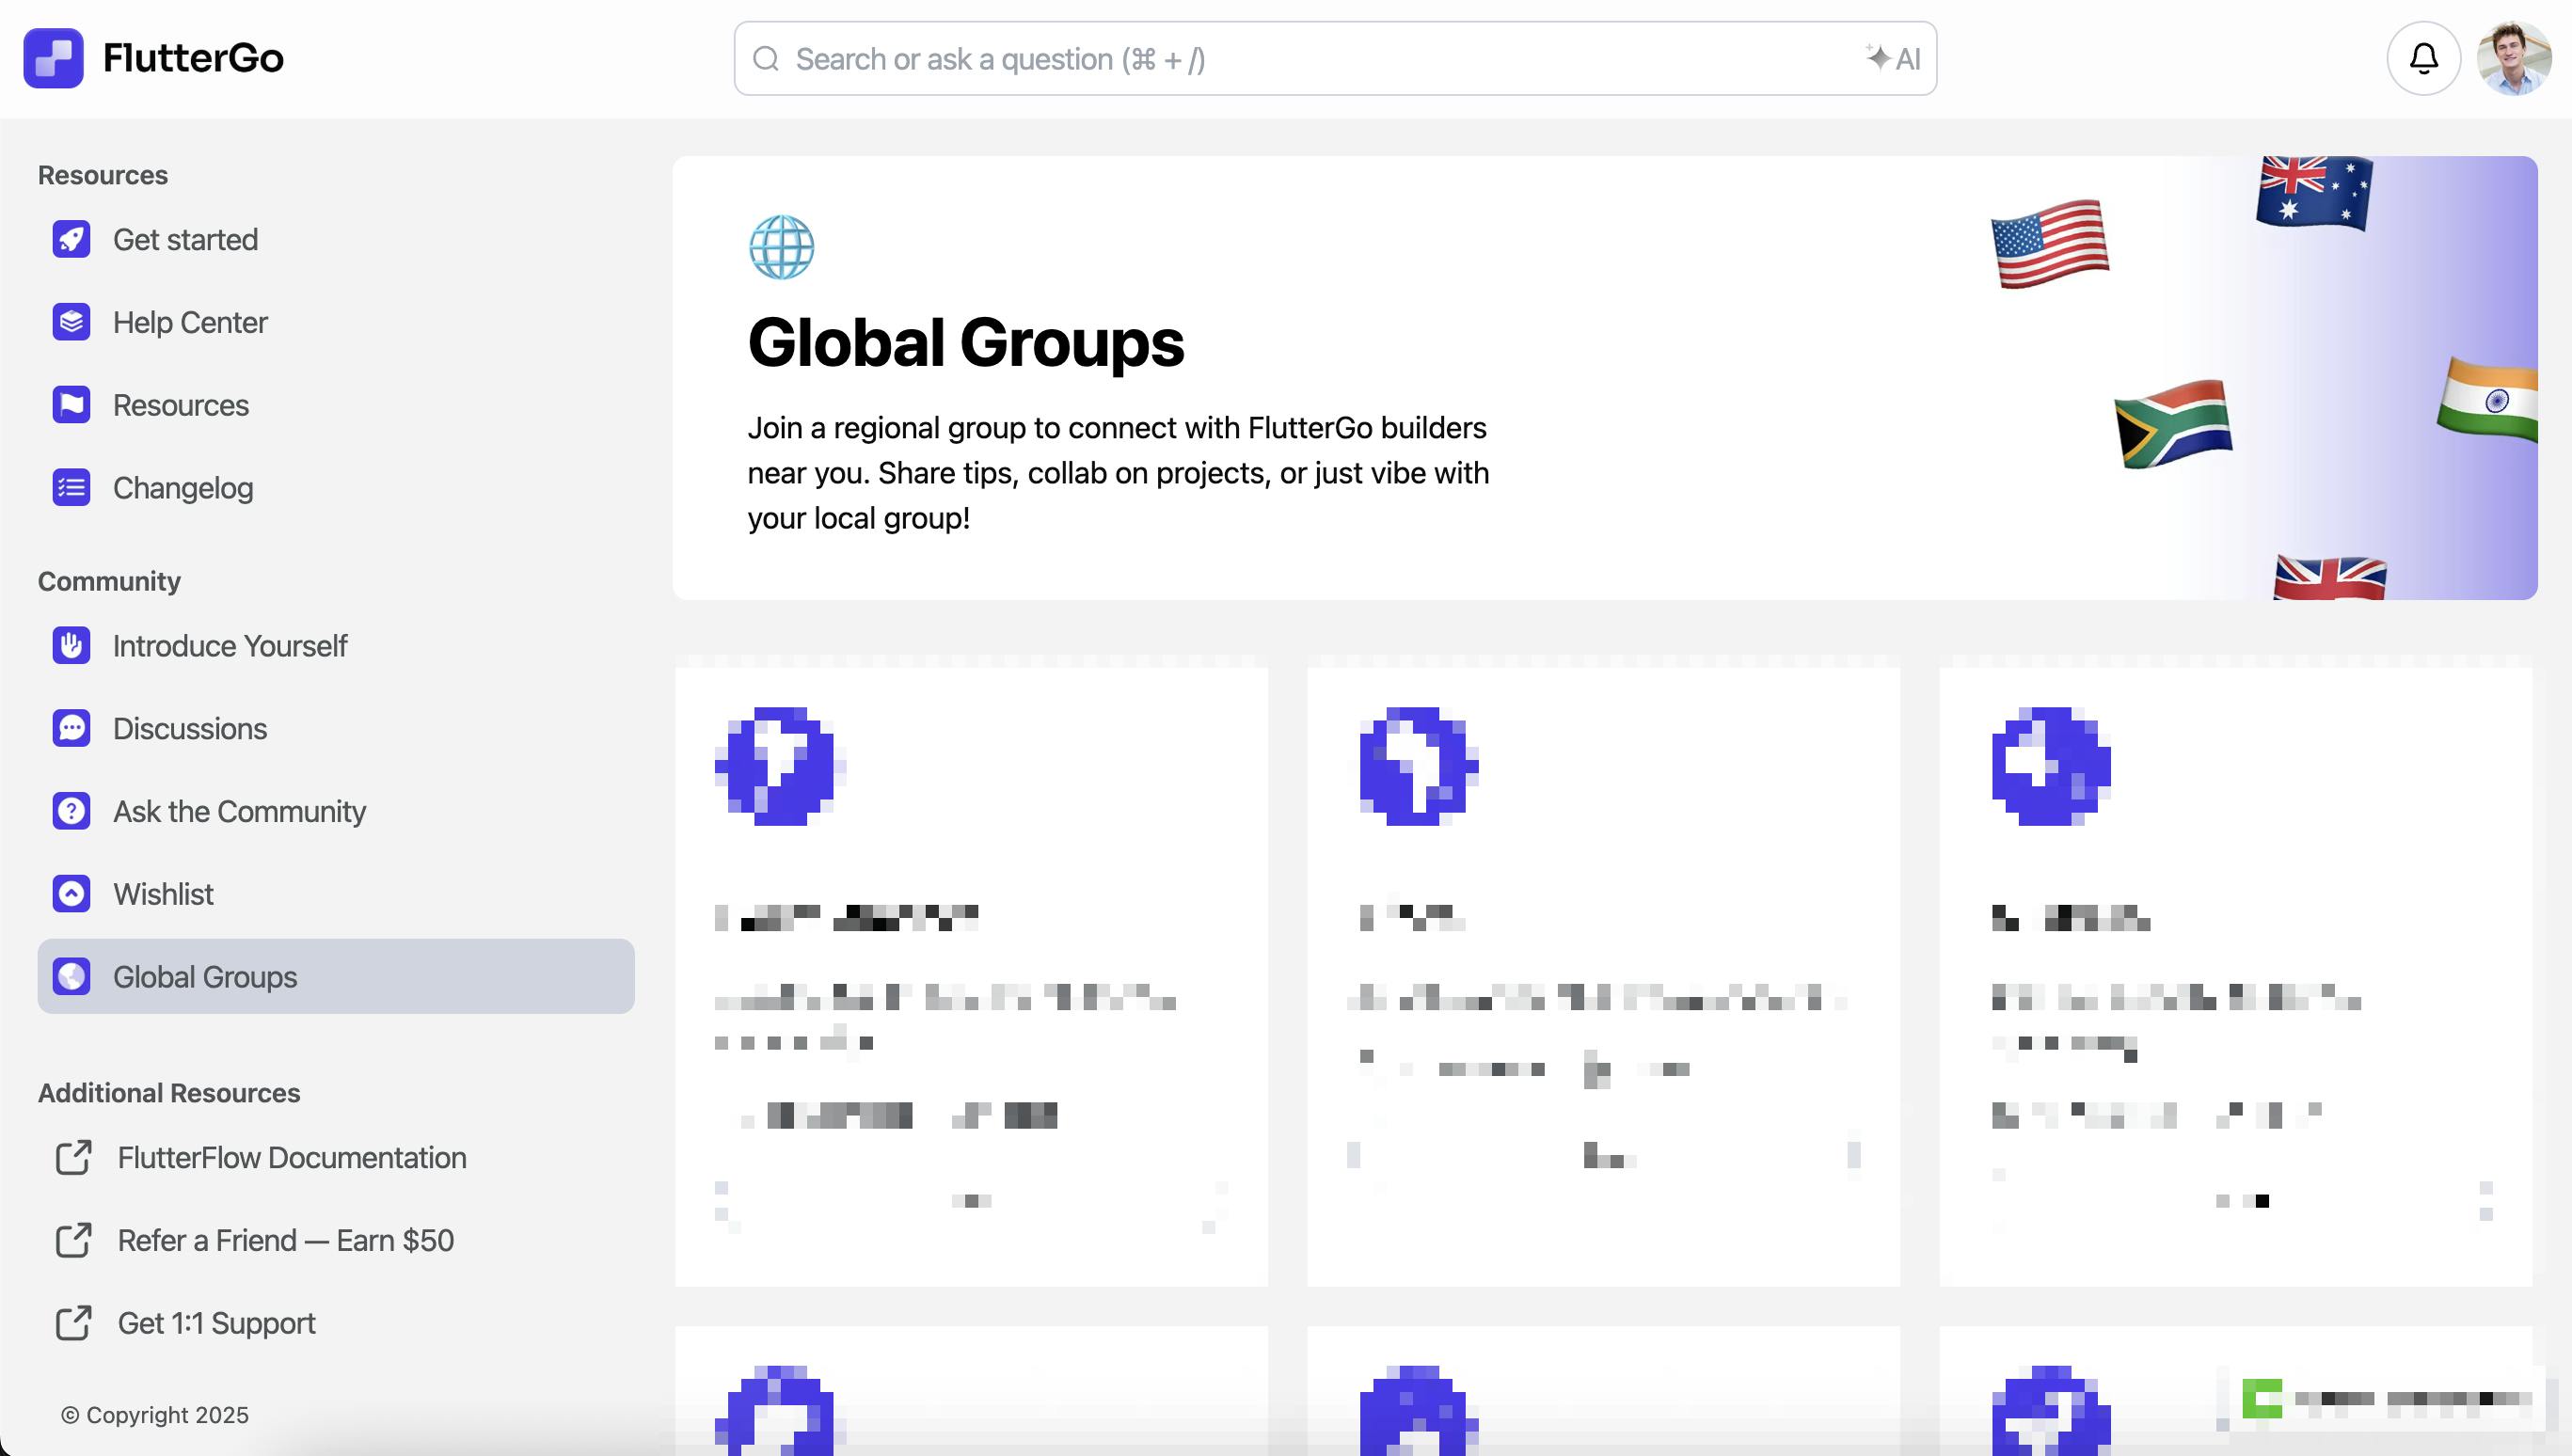Open the Resources flag item
Viewport: 2572px width, 1456px height.
pos(71,405)
